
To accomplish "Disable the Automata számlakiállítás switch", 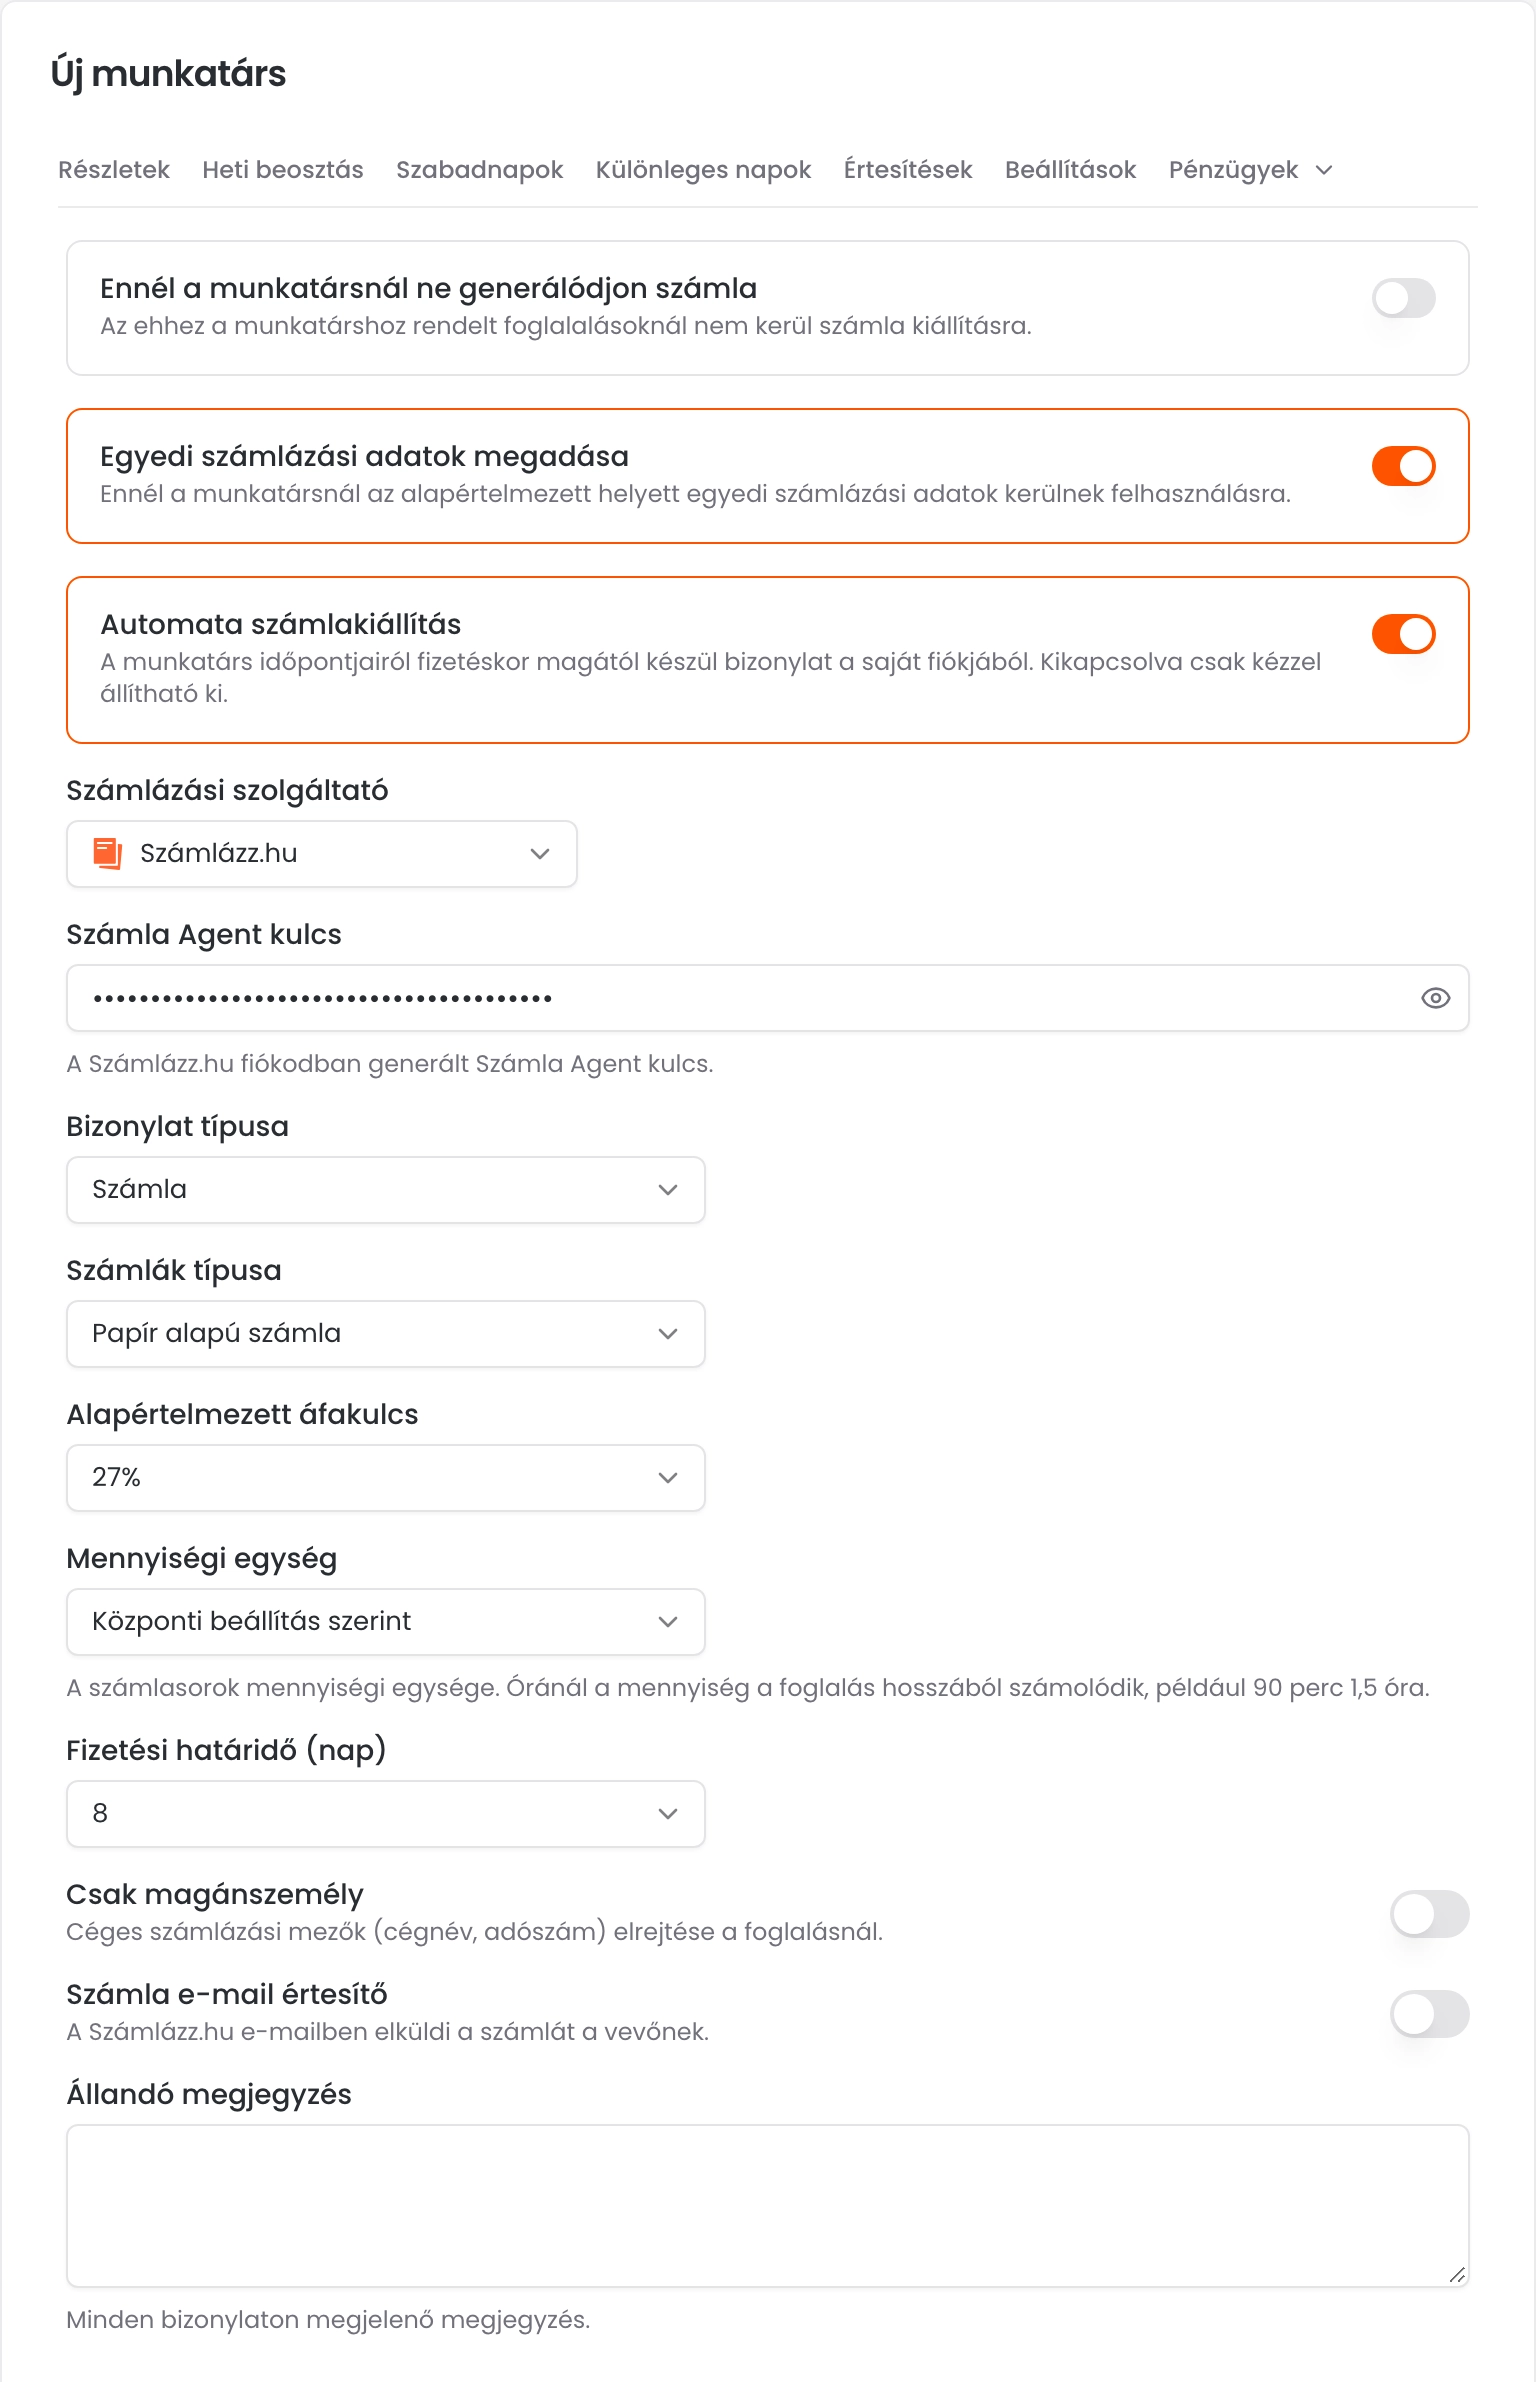I will coord(1403,634).
